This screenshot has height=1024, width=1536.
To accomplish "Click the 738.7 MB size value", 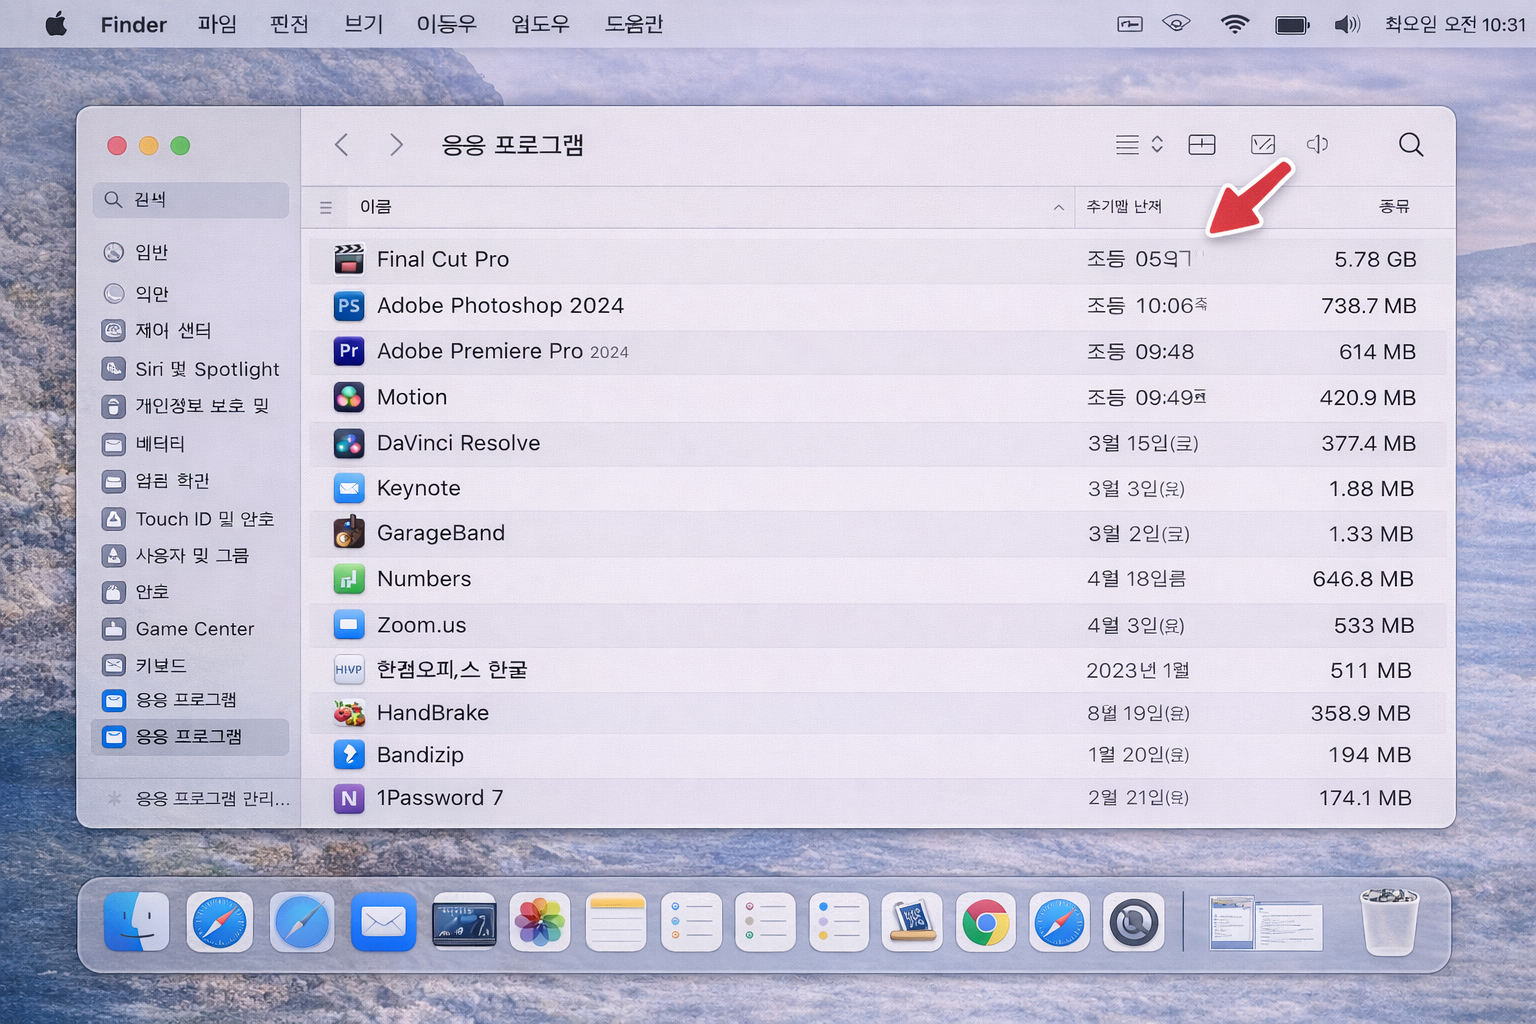I will coord(1368,306).
